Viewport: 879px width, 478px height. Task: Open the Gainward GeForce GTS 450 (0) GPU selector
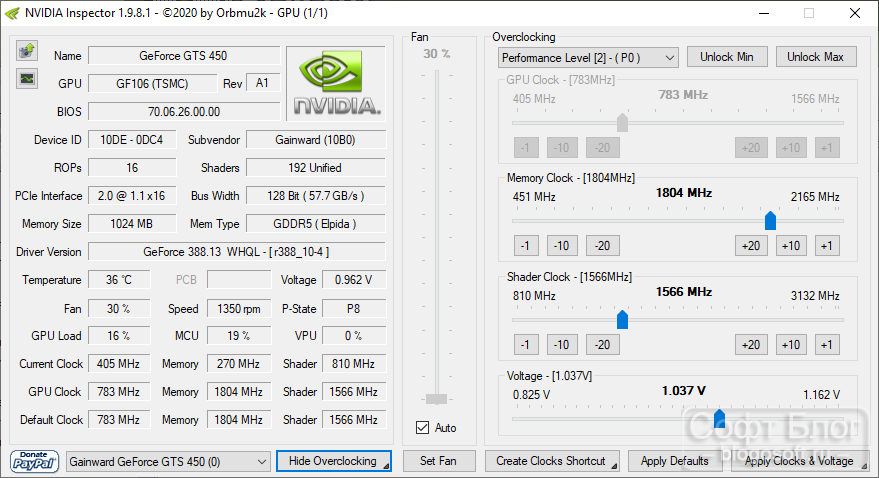(168, 462)
